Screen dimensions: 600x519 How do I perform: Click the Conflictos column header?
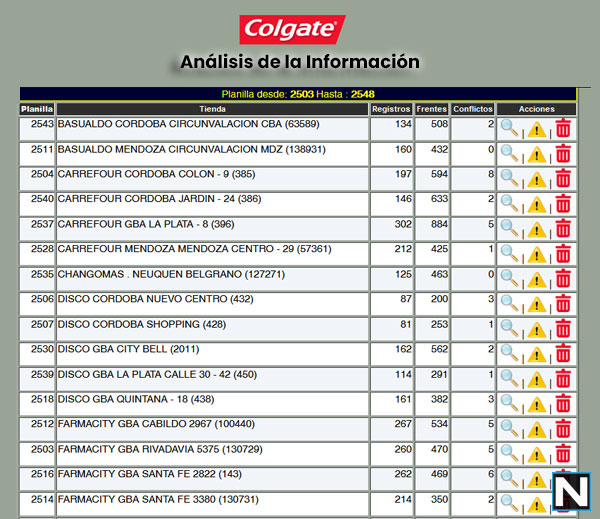[x=473, y=109]
